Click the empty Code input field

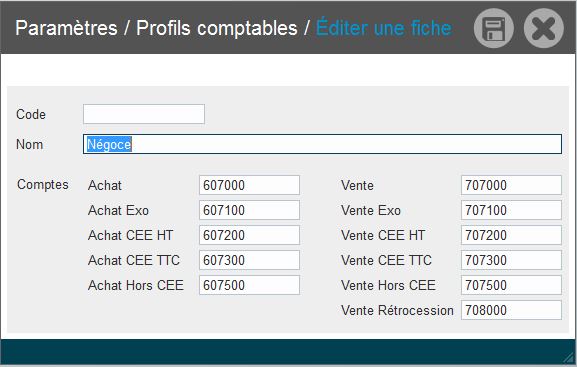(144, 114)
